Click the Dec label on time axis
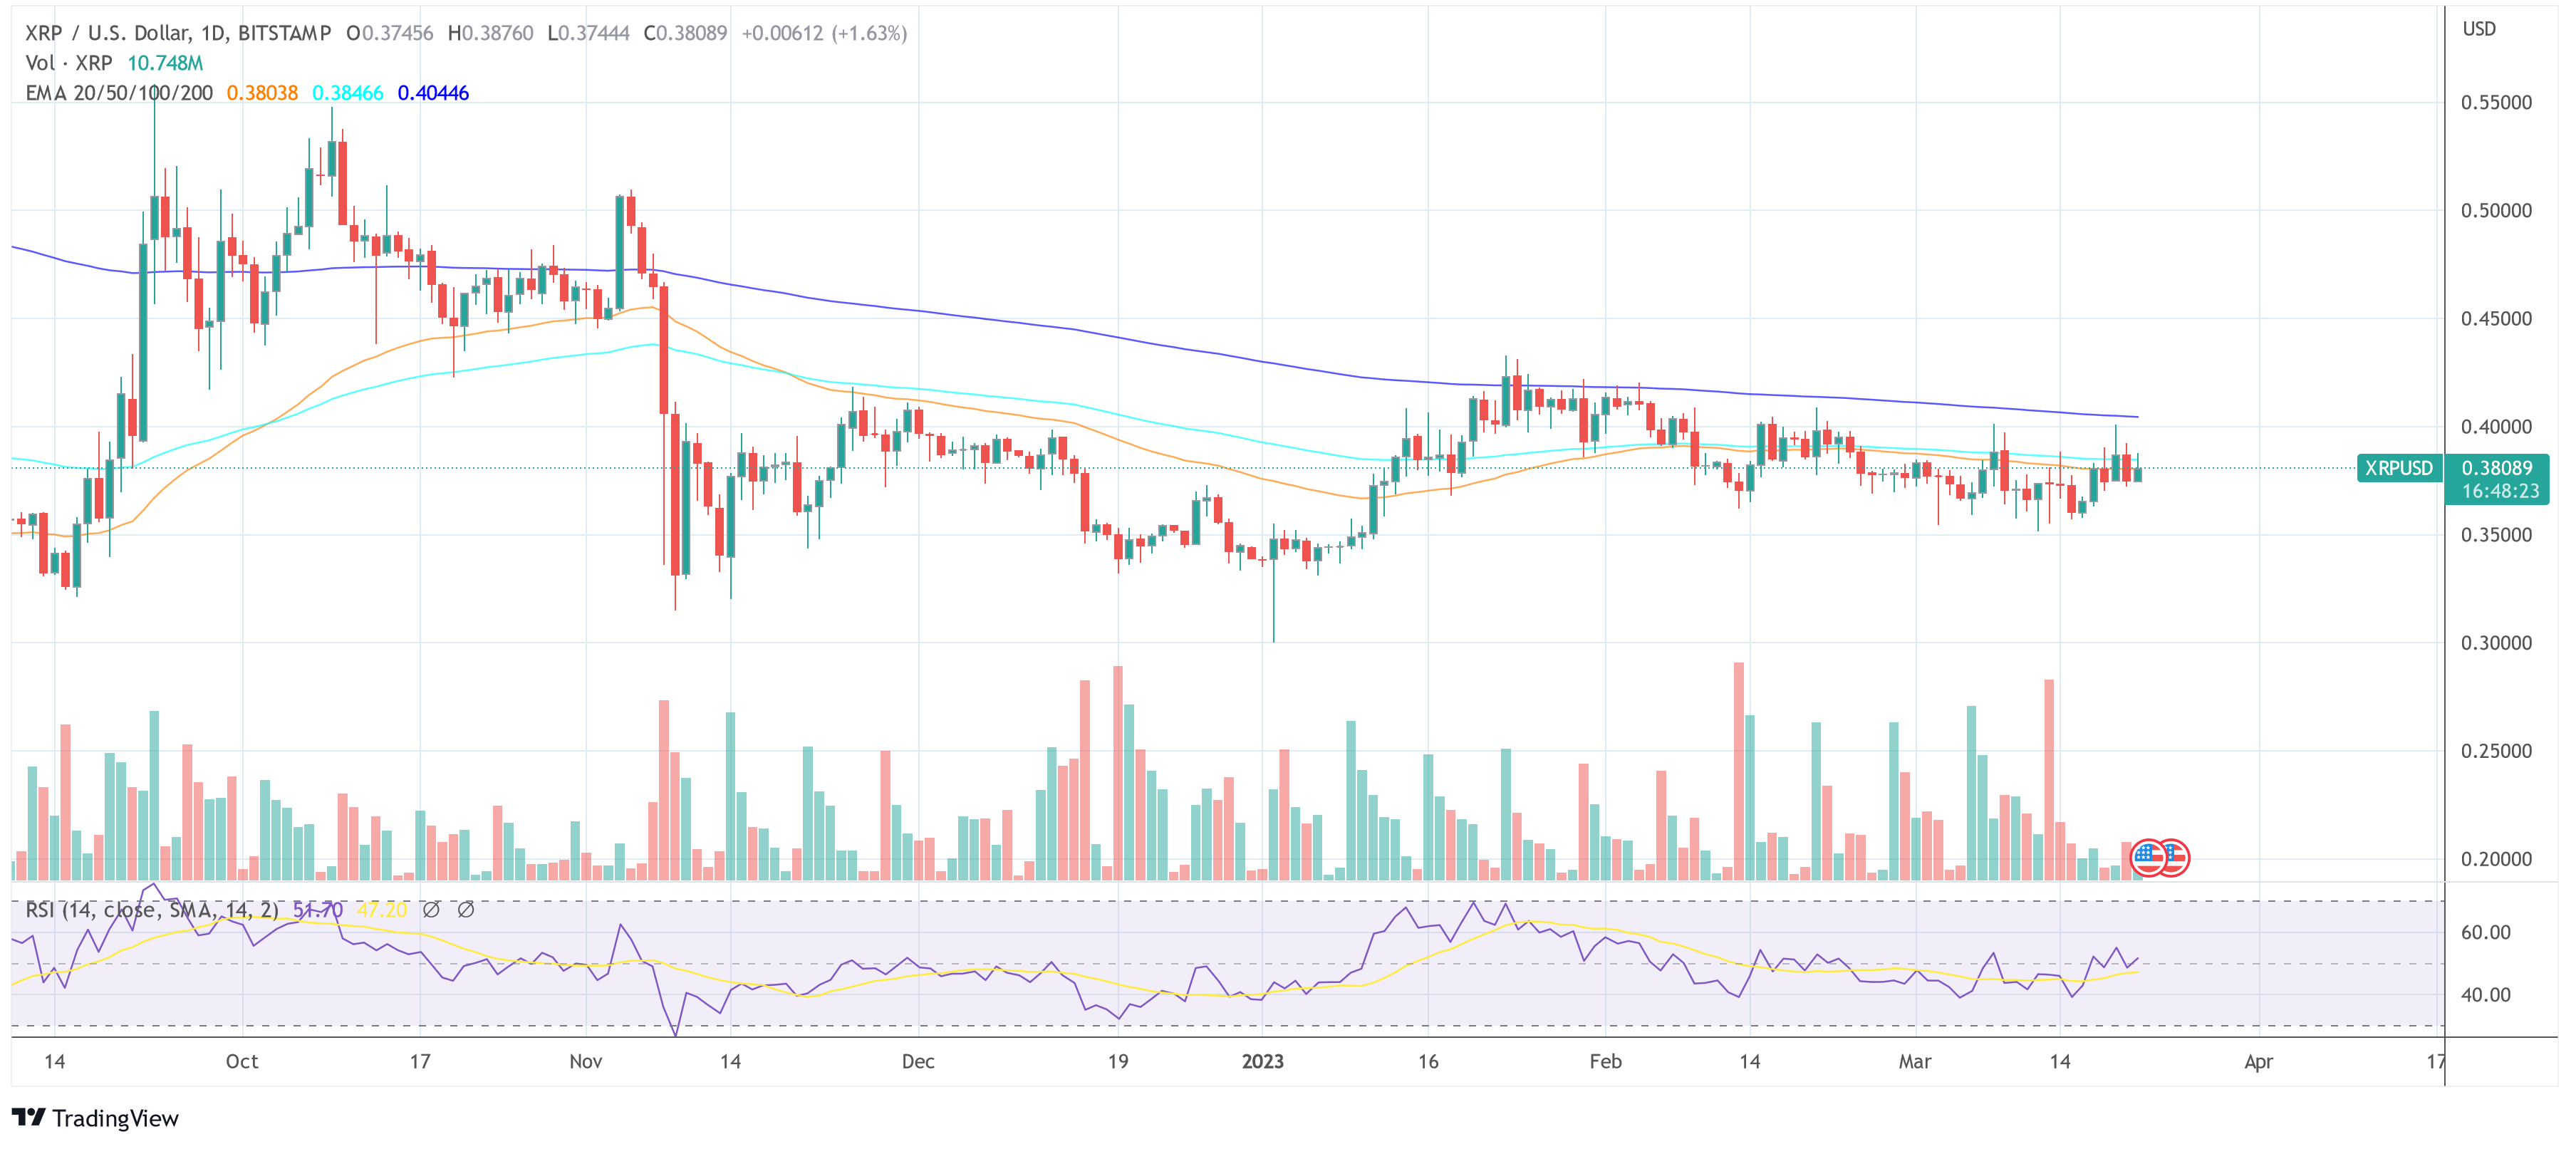 tap(918, 1061)
